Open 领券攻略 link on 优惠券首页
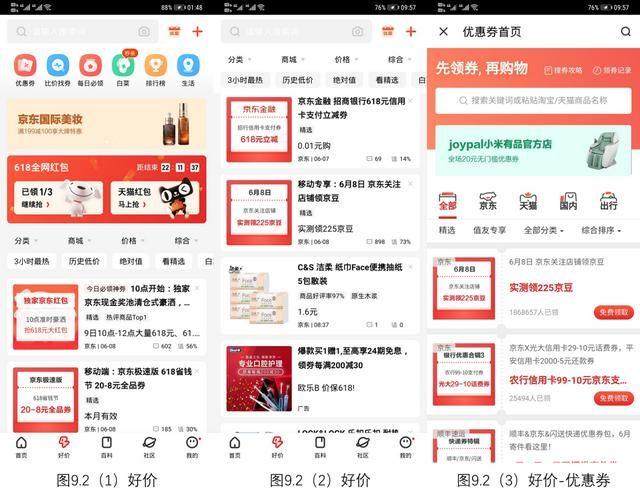 [x=564, y=70]
